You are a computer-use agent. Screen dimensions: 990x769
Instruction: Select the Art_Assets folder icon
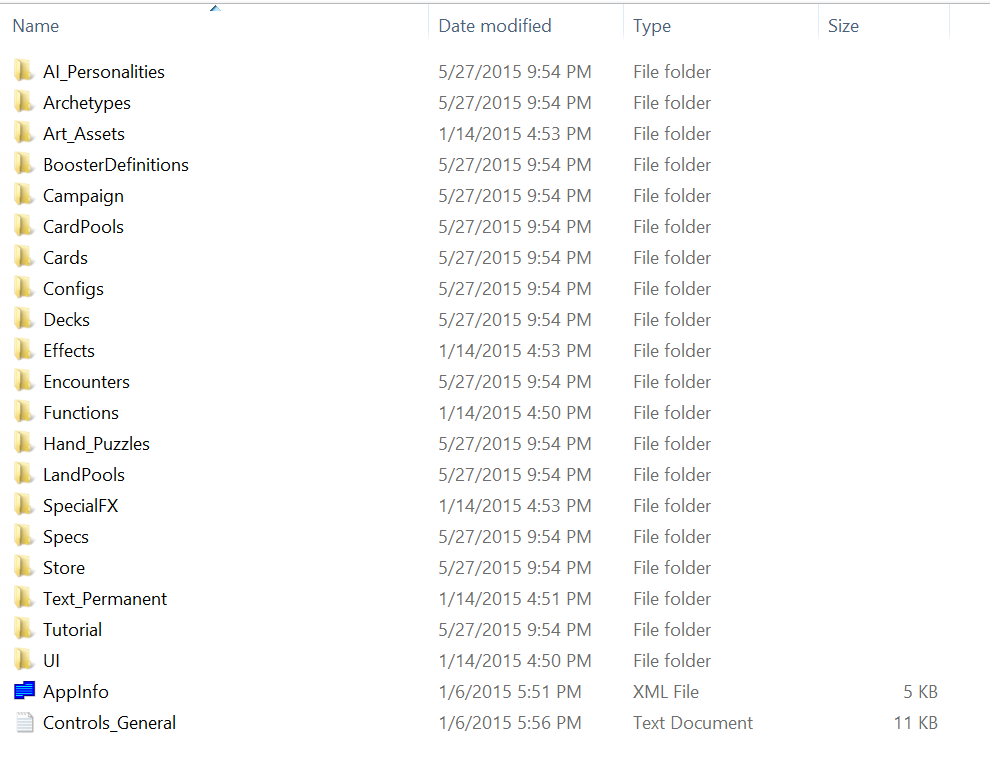click(x=24, y=134)
